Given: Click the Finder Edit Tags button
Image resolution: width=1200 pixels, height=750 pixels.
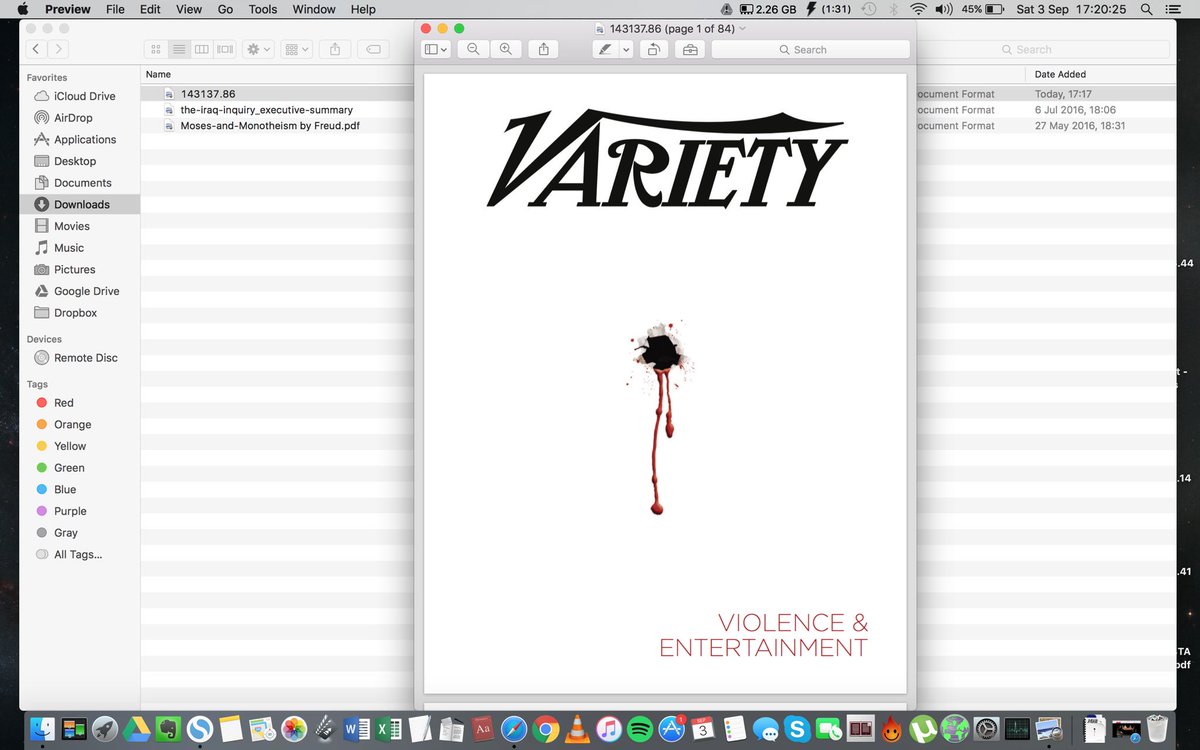Looking at the screenshot, I should (372, 48).
